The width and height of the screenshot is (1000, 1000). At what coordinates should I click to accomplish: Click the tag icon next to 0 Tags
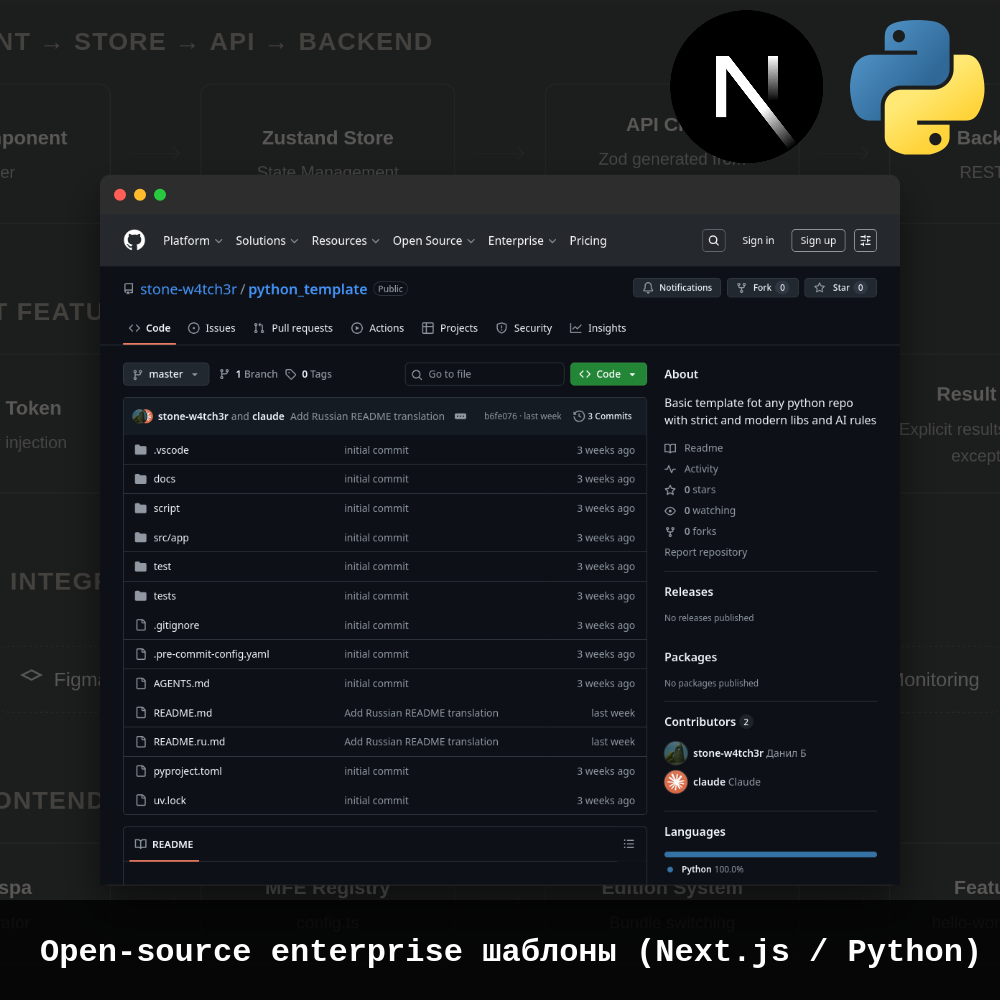(x=291, y=374)
